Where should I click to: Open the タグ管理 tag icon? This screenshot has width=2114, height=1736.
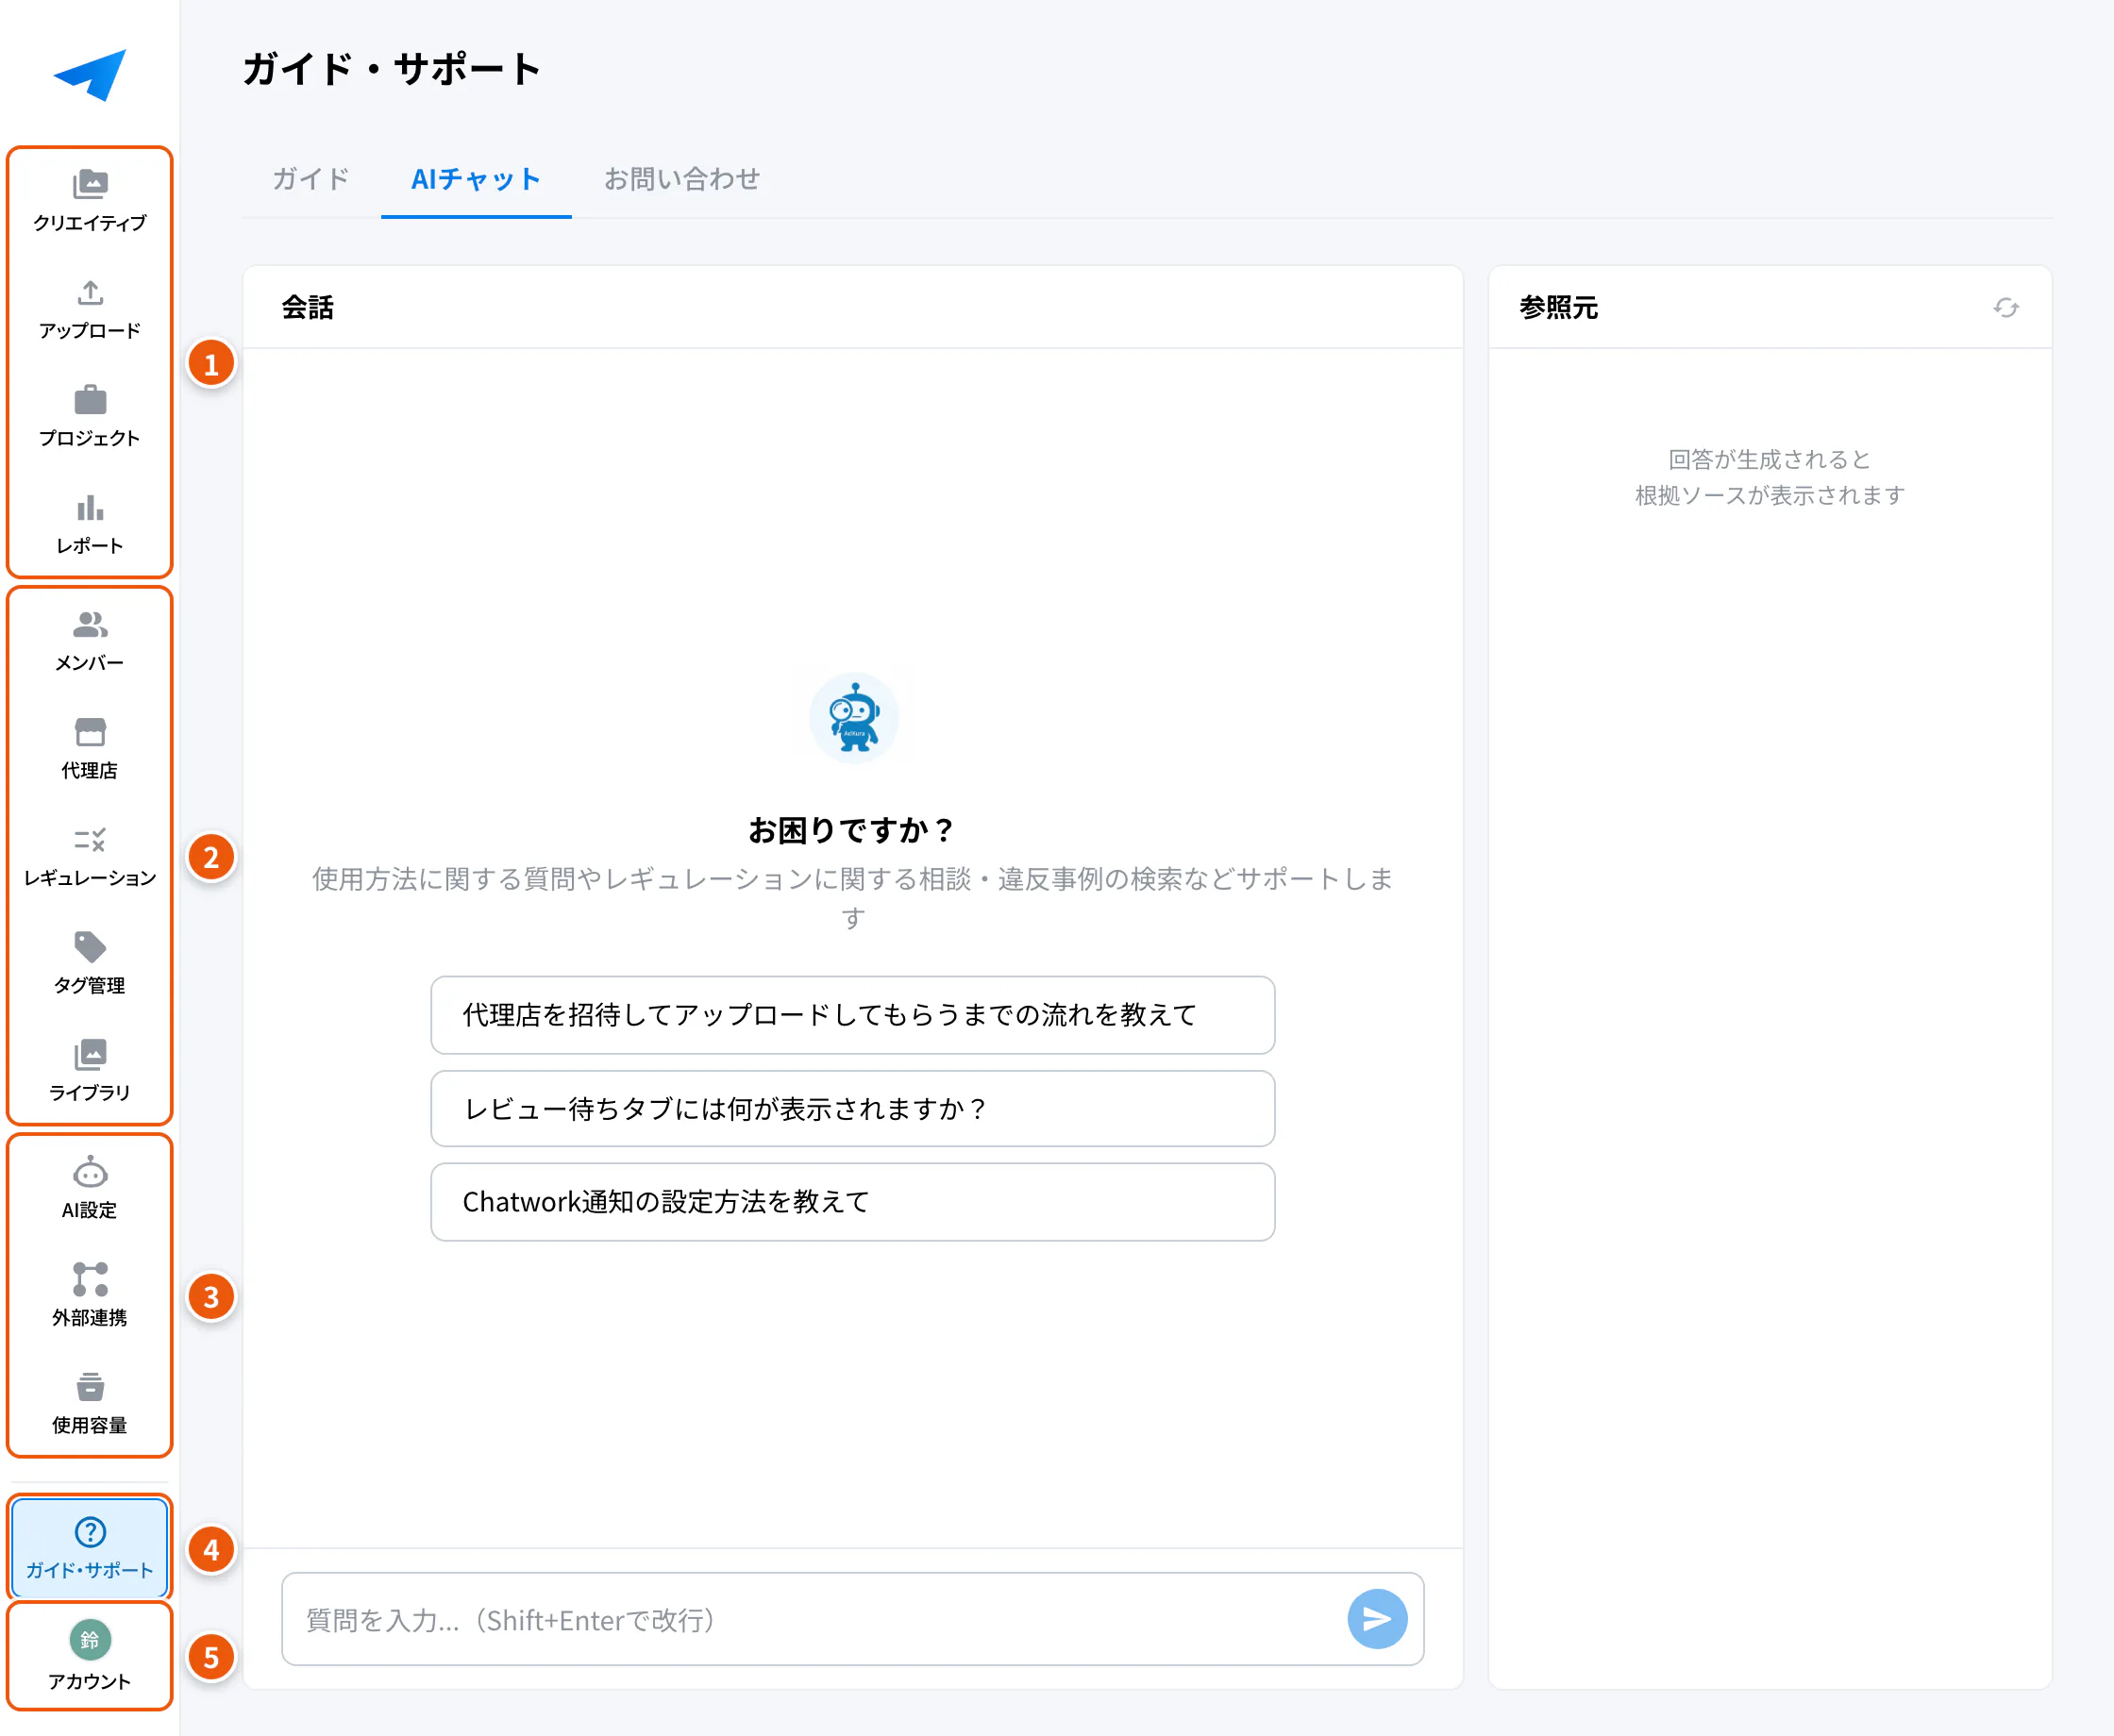tap(90, 947)
